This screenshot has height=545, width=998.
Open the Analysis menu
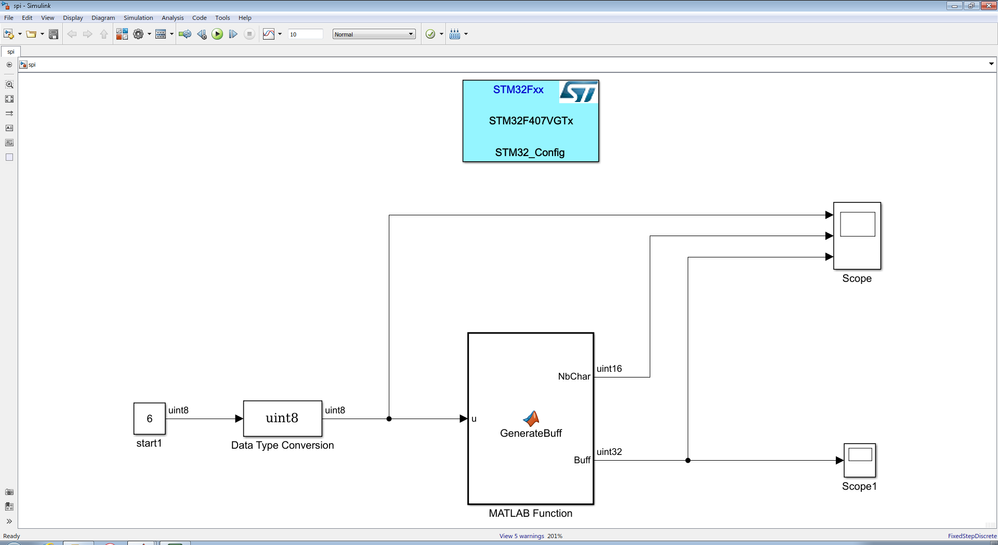tap(172, 18)
